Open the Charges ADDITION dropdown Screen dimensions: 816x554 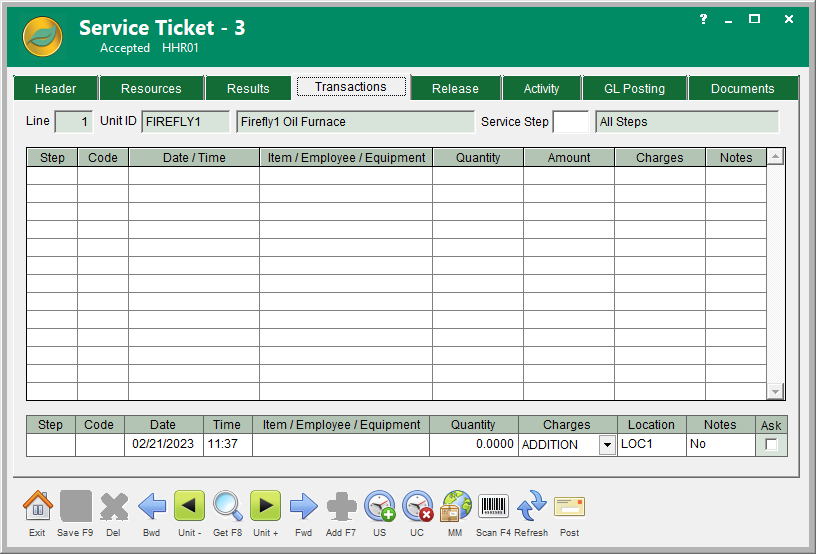pyautogui.click(x=607, y=445)
